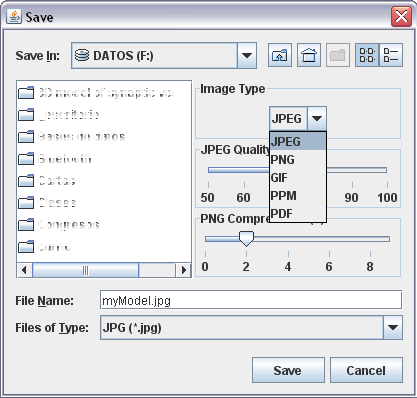The image size is (417, 398).
Task: Open the Save In drive dropdown
Action: pos(247,55)
